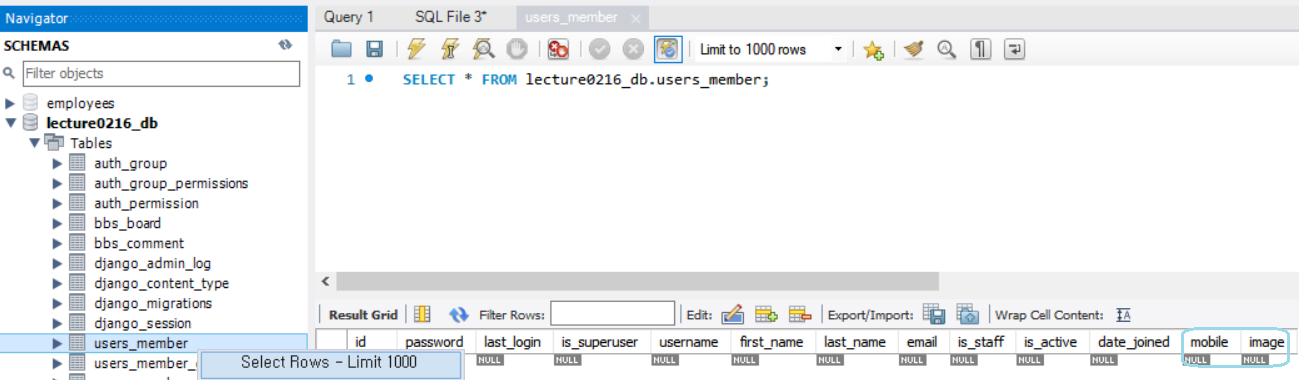Screen dimensions: 1299x380
Task: Toggle continue-on-error red stop icon
Action: click(558, 49)
